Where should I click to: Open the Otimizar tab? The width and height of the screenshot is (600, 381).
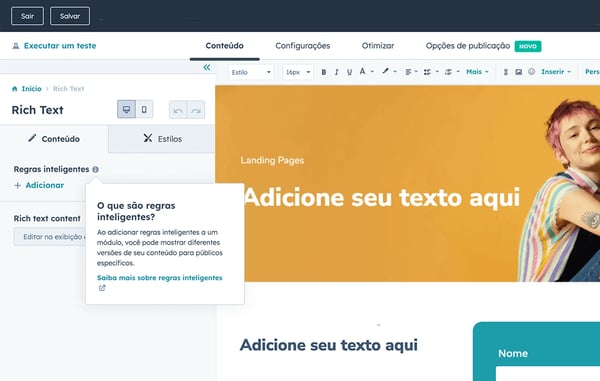(378, 46)
